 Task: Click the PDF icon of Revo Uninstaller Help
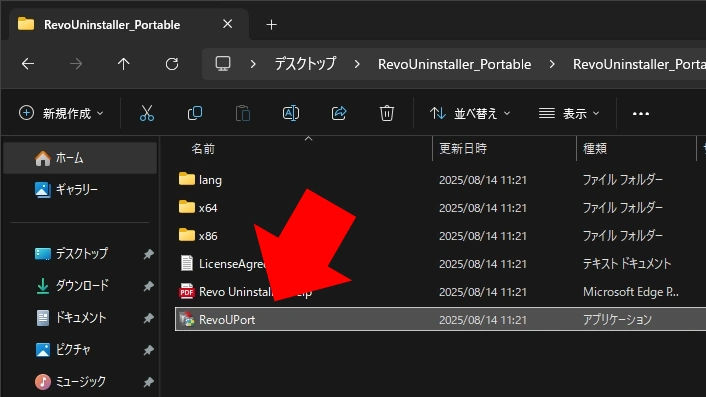tap(186, 292)
